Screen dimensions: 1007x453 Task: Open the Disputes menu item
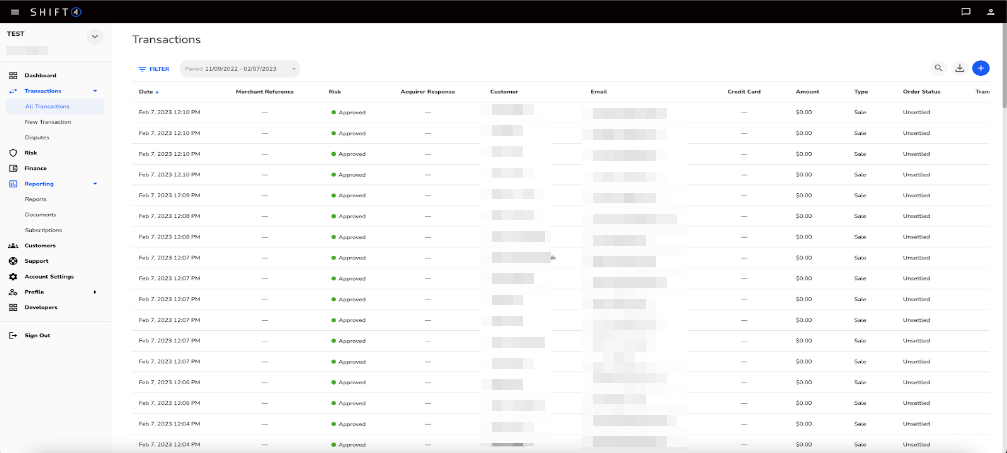37,137
